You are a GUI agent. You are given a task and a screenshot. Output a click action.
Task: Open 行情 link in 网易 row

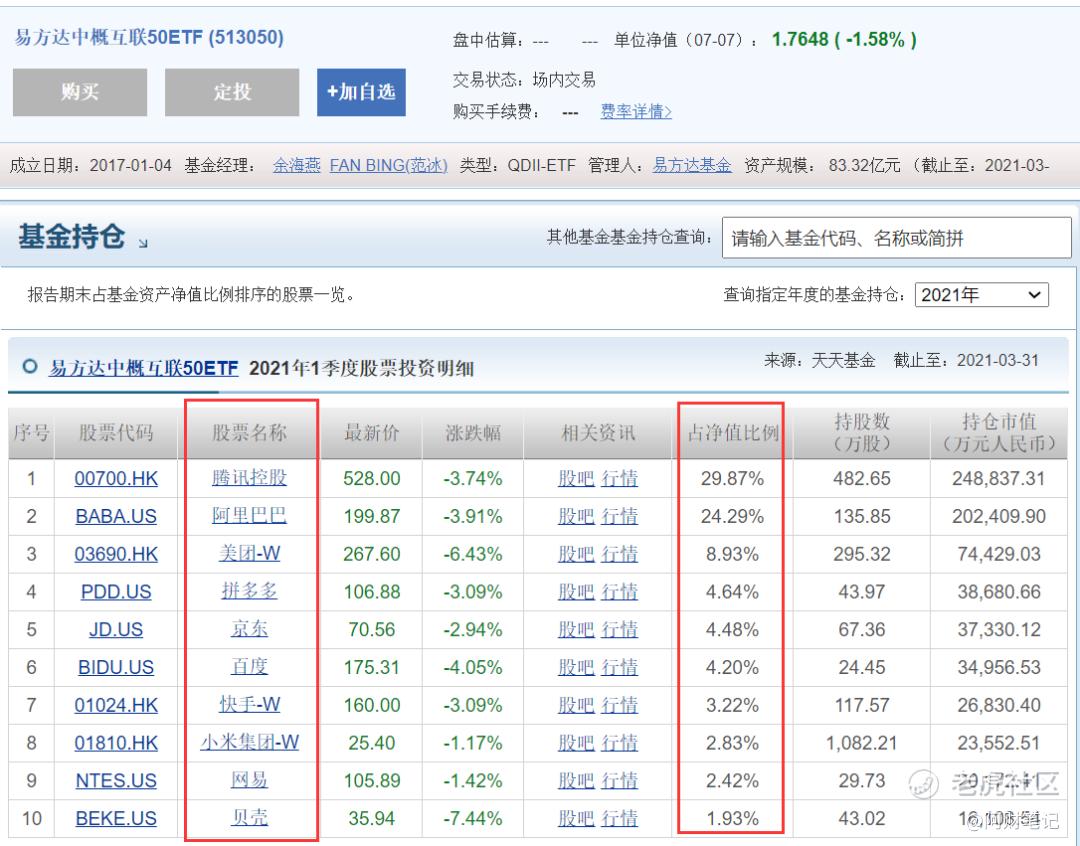[x=619, y=781]
